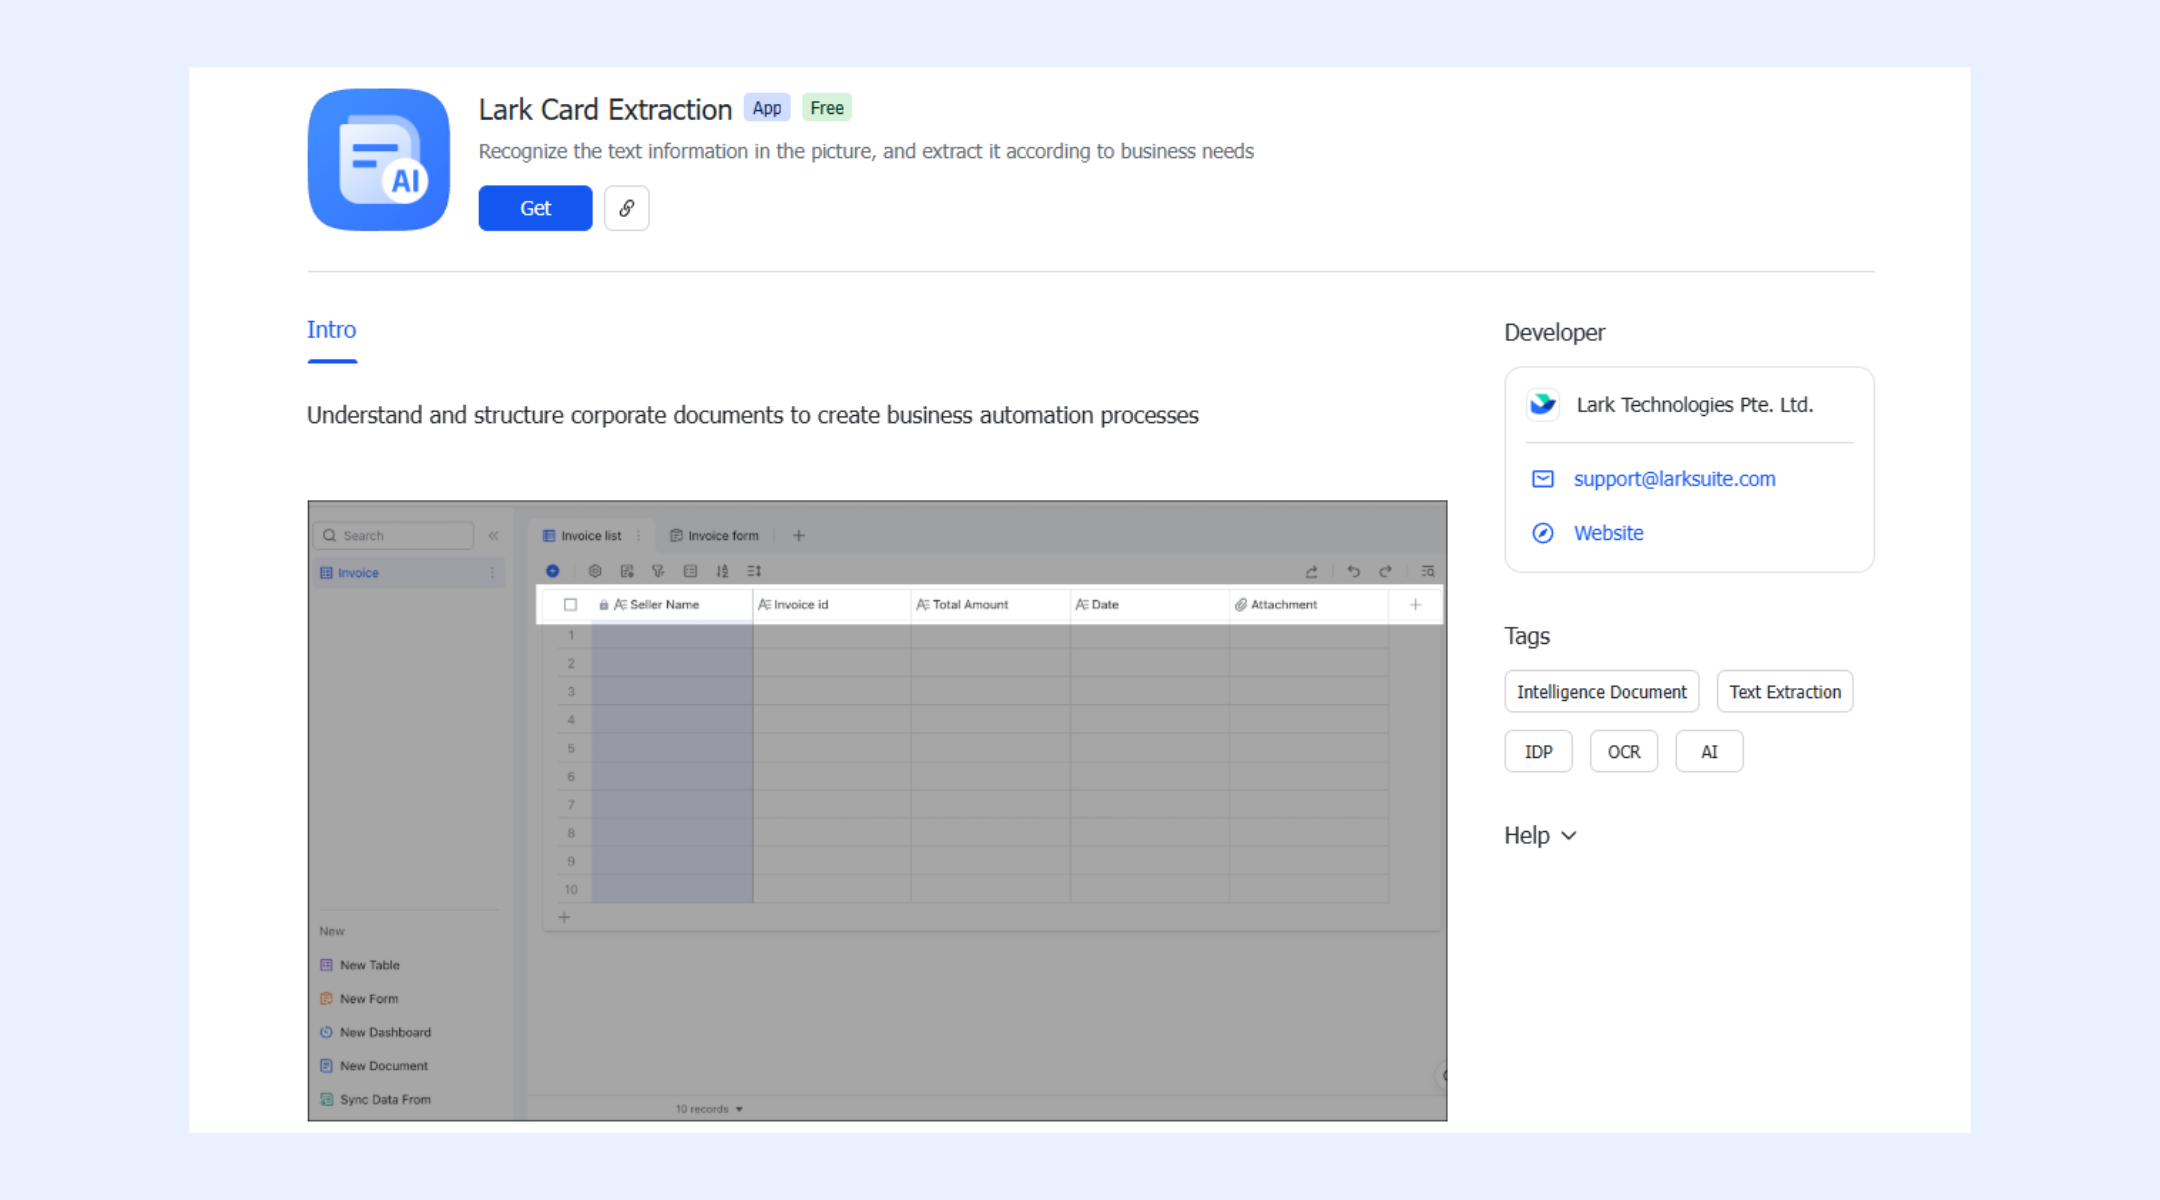Switch to the Invoice form tab
This screenshot has width=2160, height=1200.
tap(714, 536)
